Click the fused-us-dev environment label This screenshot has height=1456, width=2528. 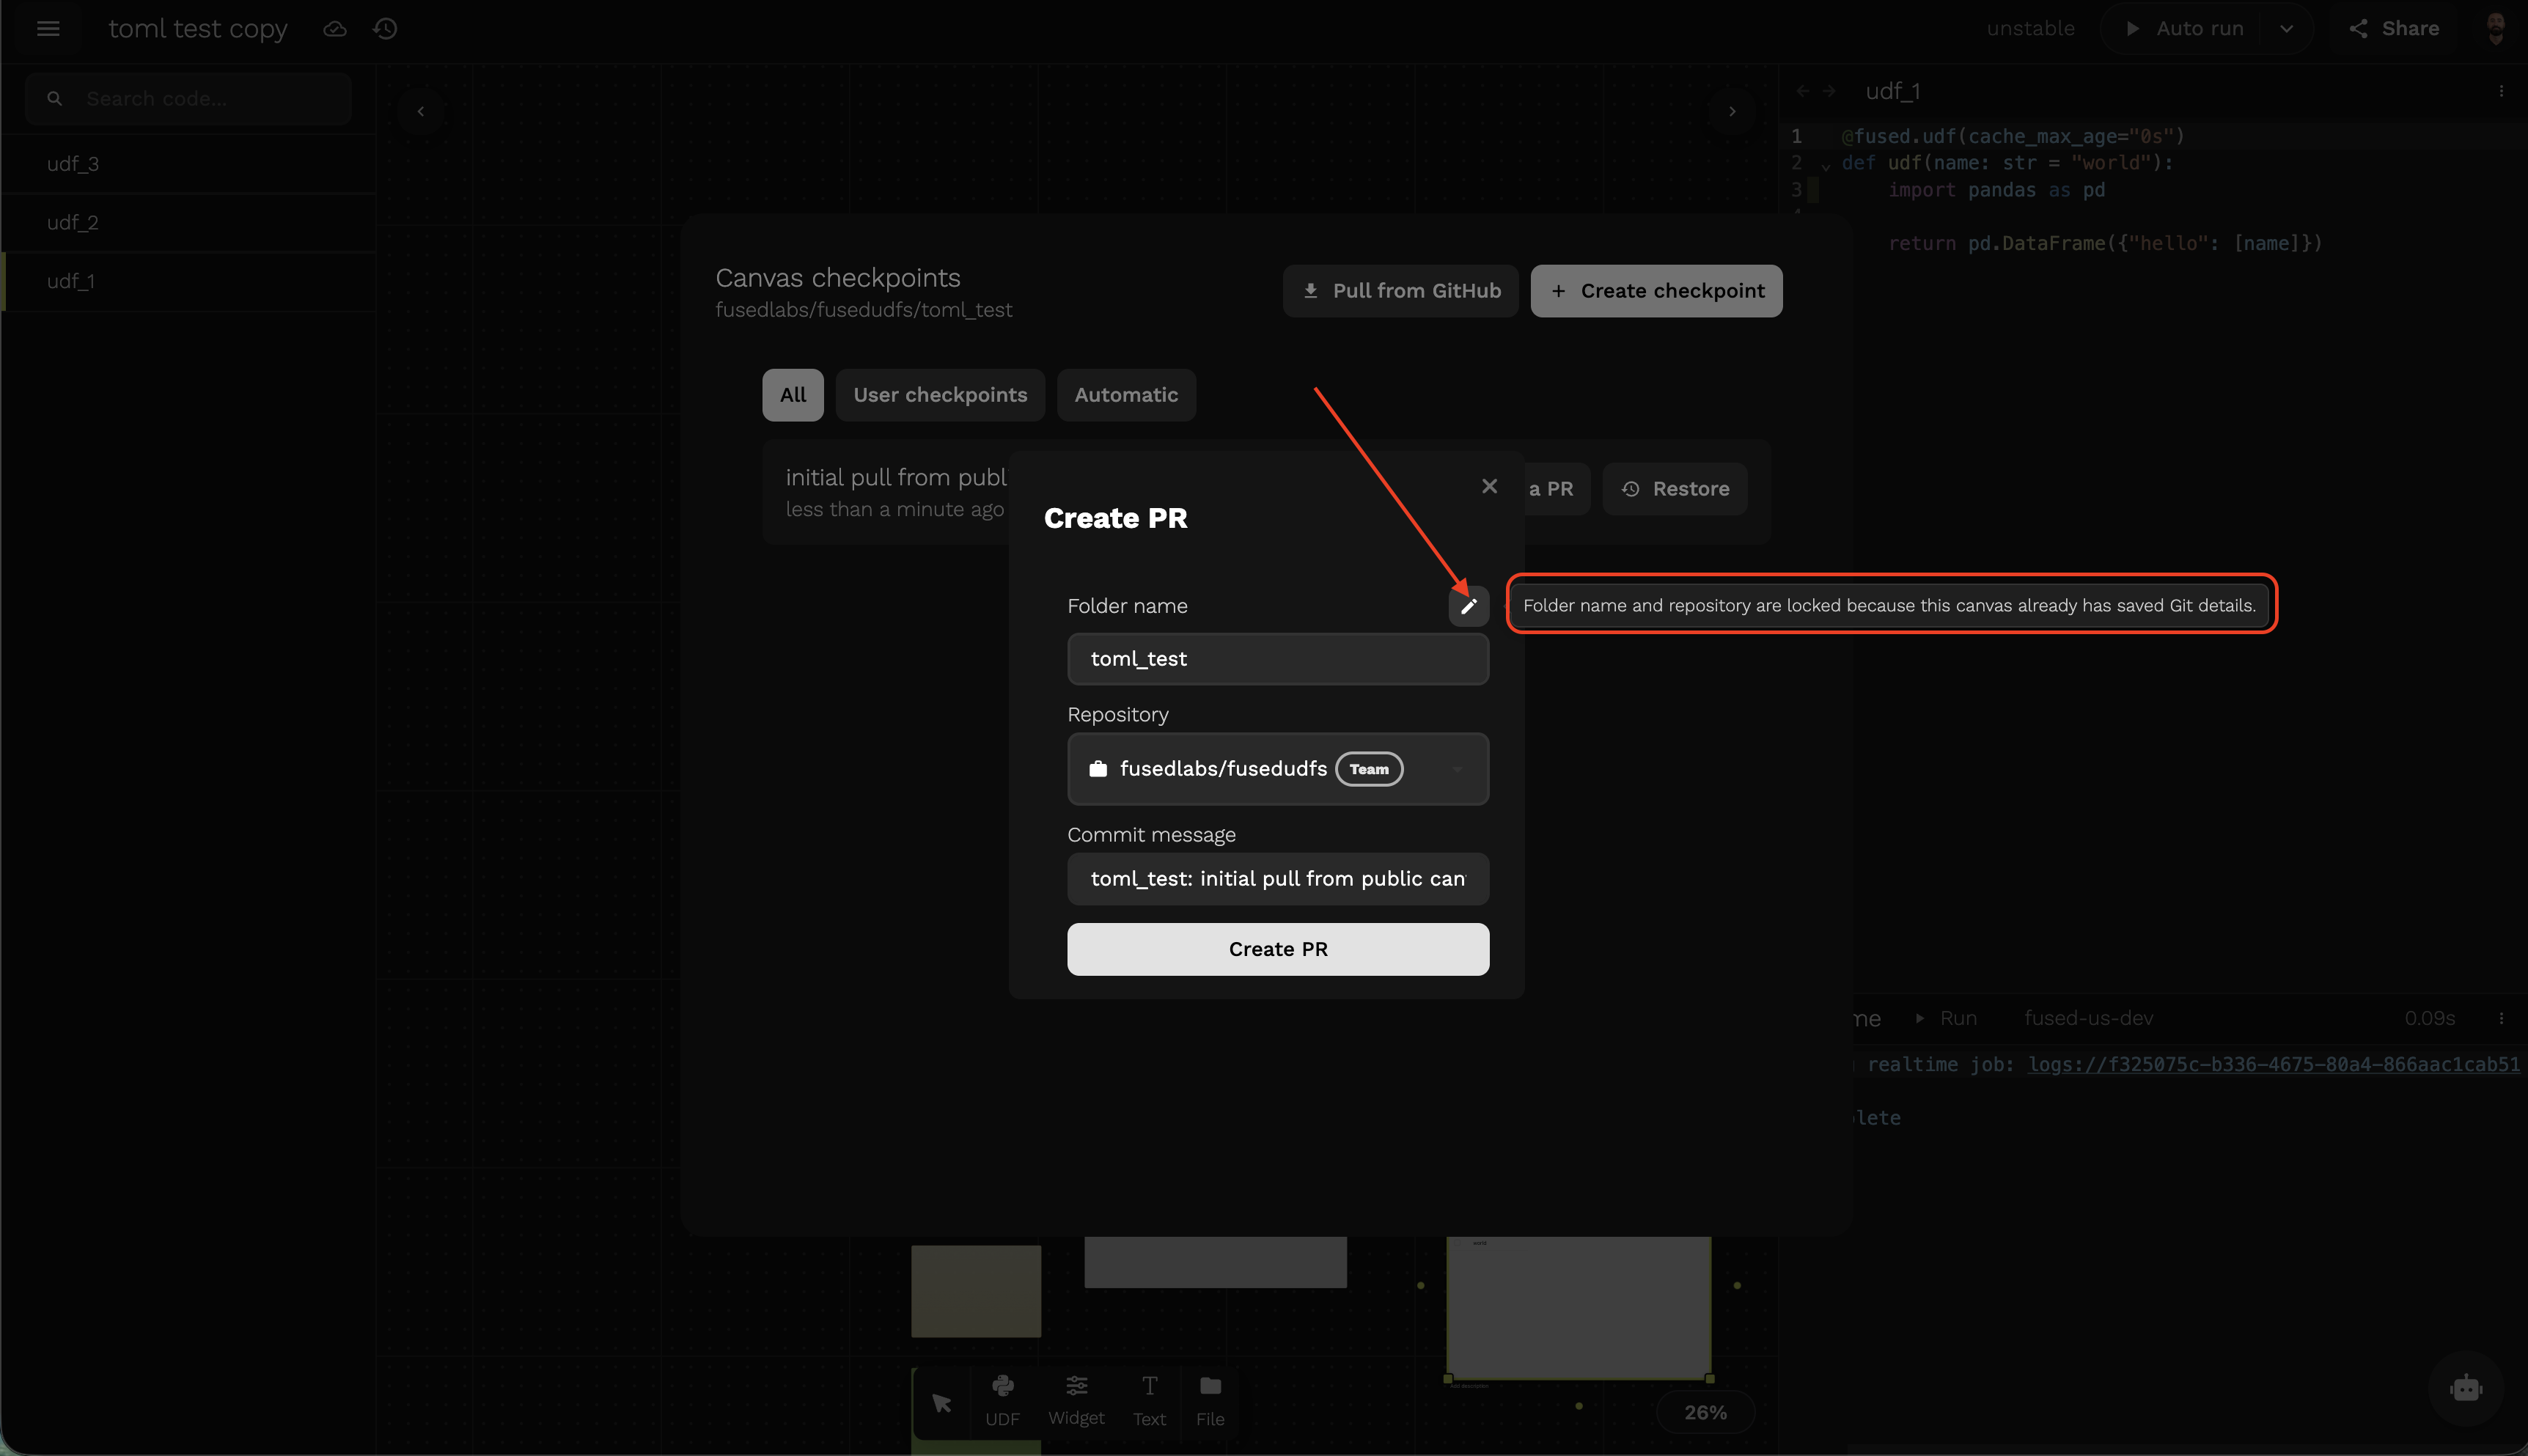2088,1018
